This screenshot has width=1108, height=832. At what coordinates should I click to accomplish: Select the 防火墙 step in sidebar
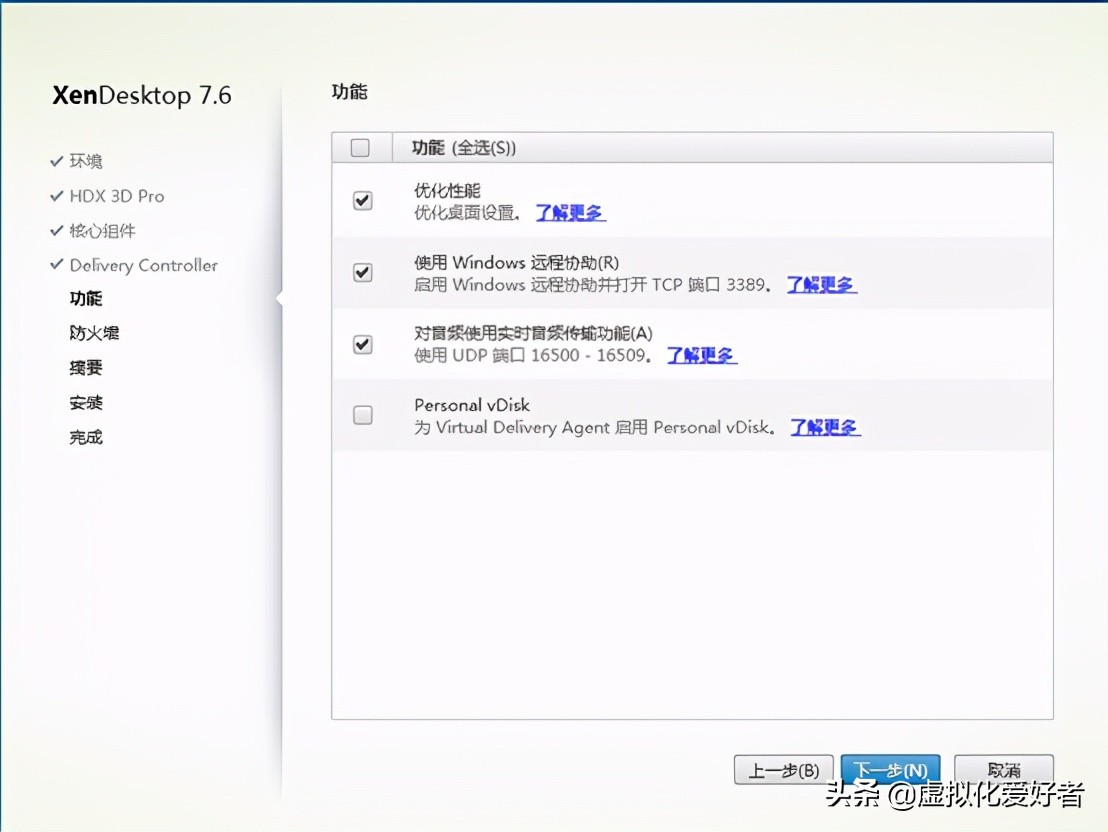coord(95,333)
